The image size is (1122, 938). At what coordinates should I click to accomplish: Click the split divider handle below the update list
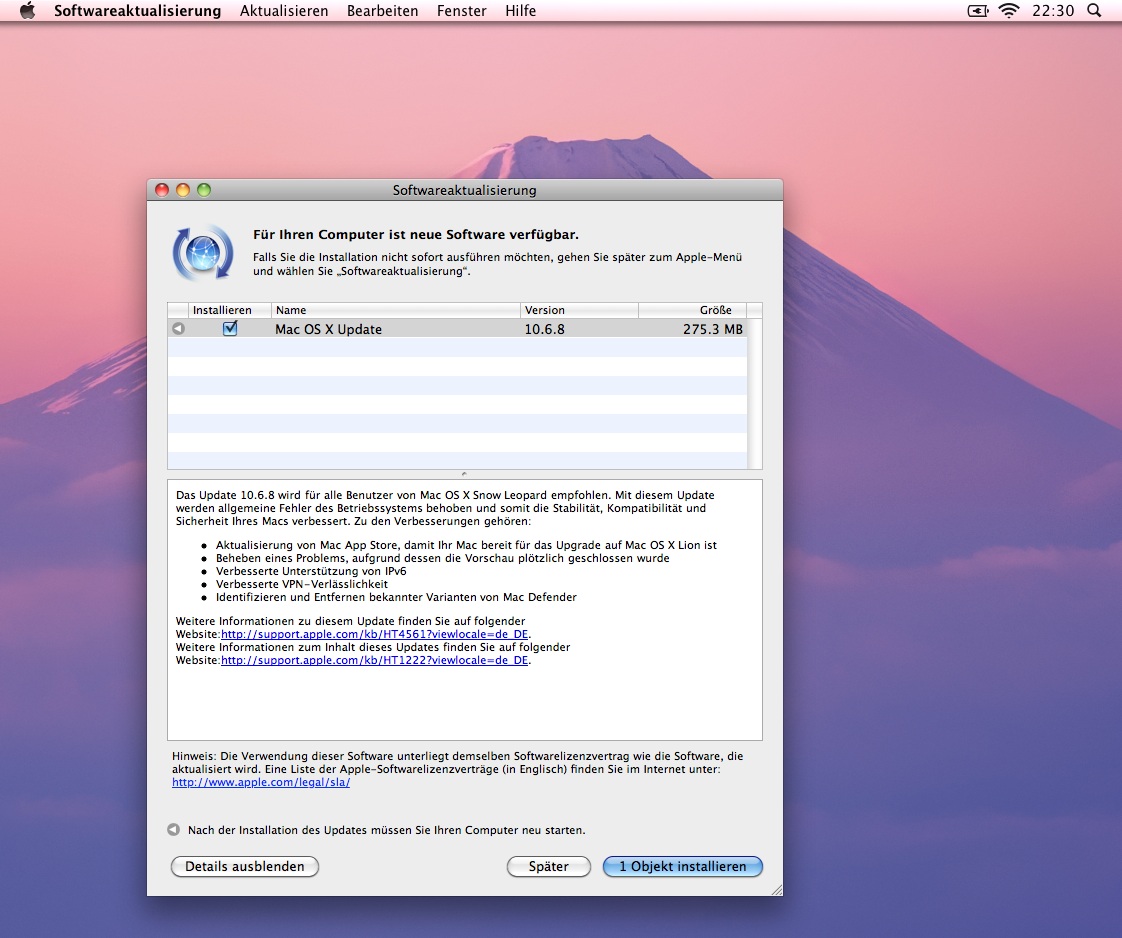(464, 474)
